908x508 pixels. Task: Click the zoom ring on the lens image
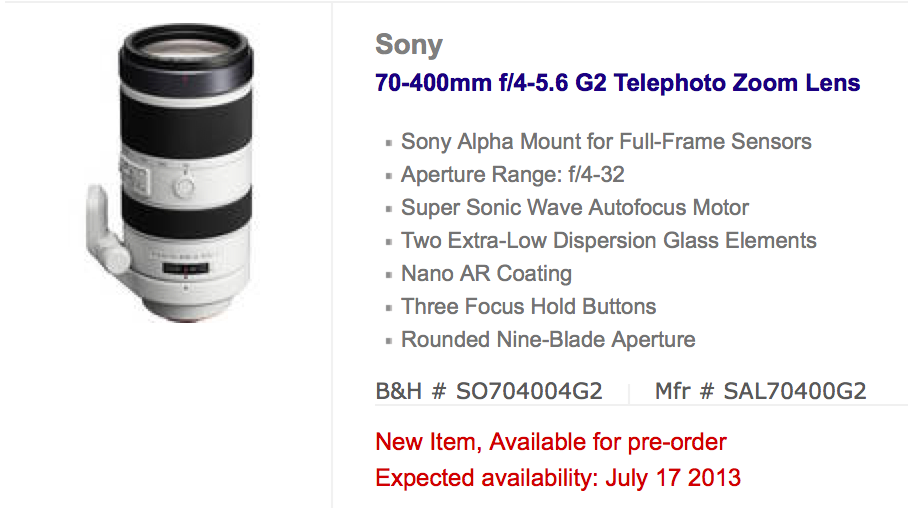tap(186, 127)
